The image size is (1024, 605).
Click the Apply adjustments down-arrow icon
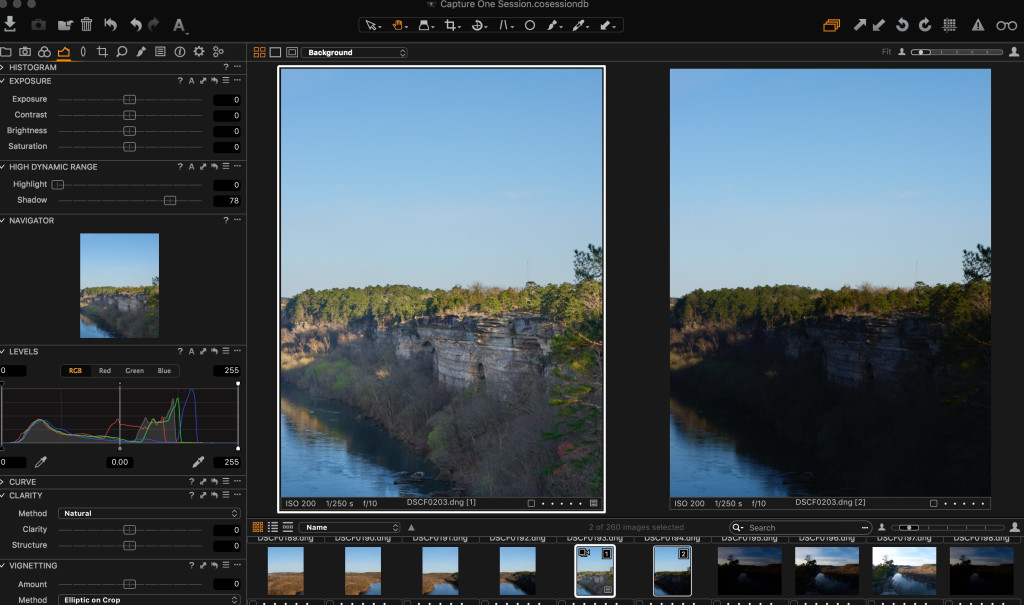tap(879, 25)
